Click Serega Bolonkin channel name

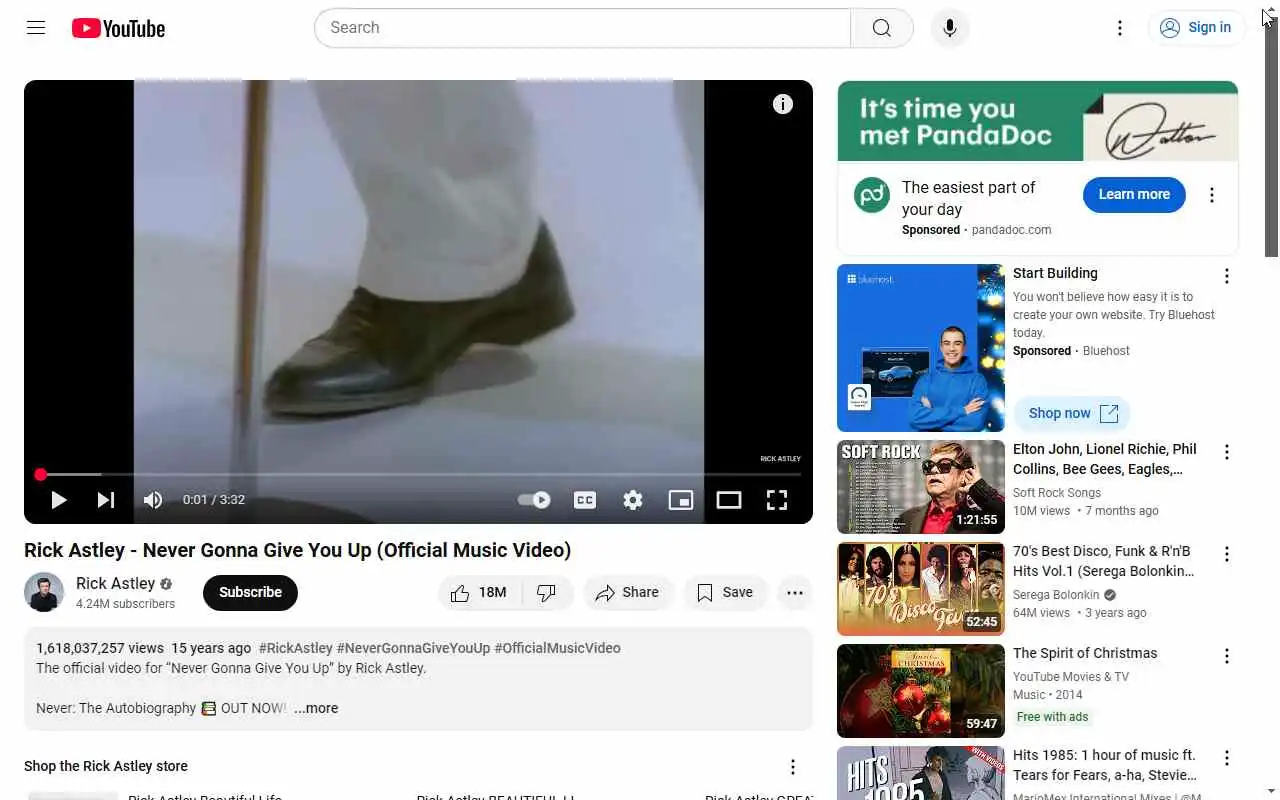coord(1056,595)
